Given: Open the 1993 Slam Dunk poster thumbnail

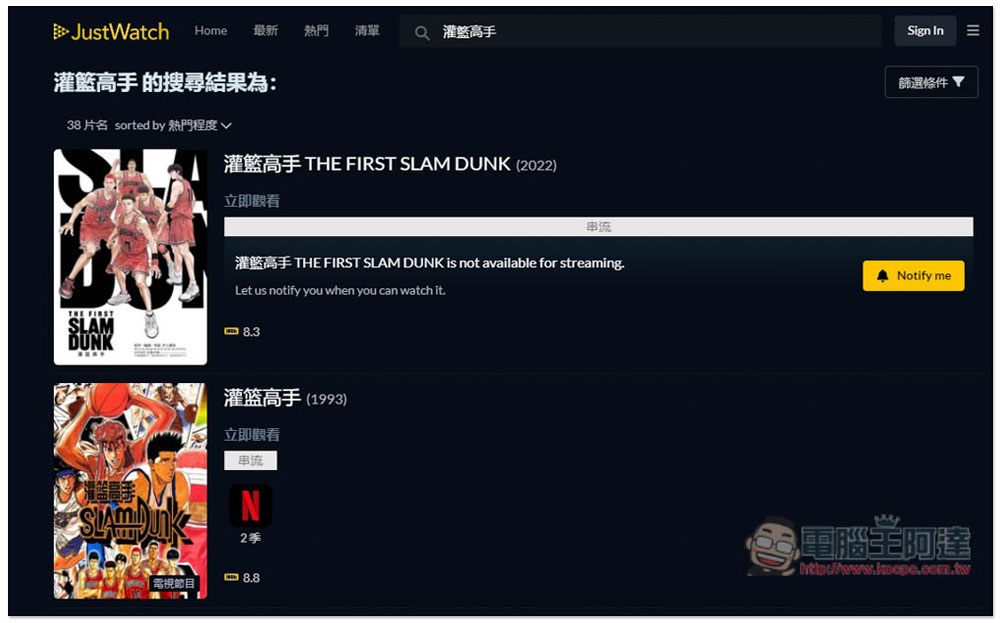Looking at the screenshot, I should pos(130,490).
